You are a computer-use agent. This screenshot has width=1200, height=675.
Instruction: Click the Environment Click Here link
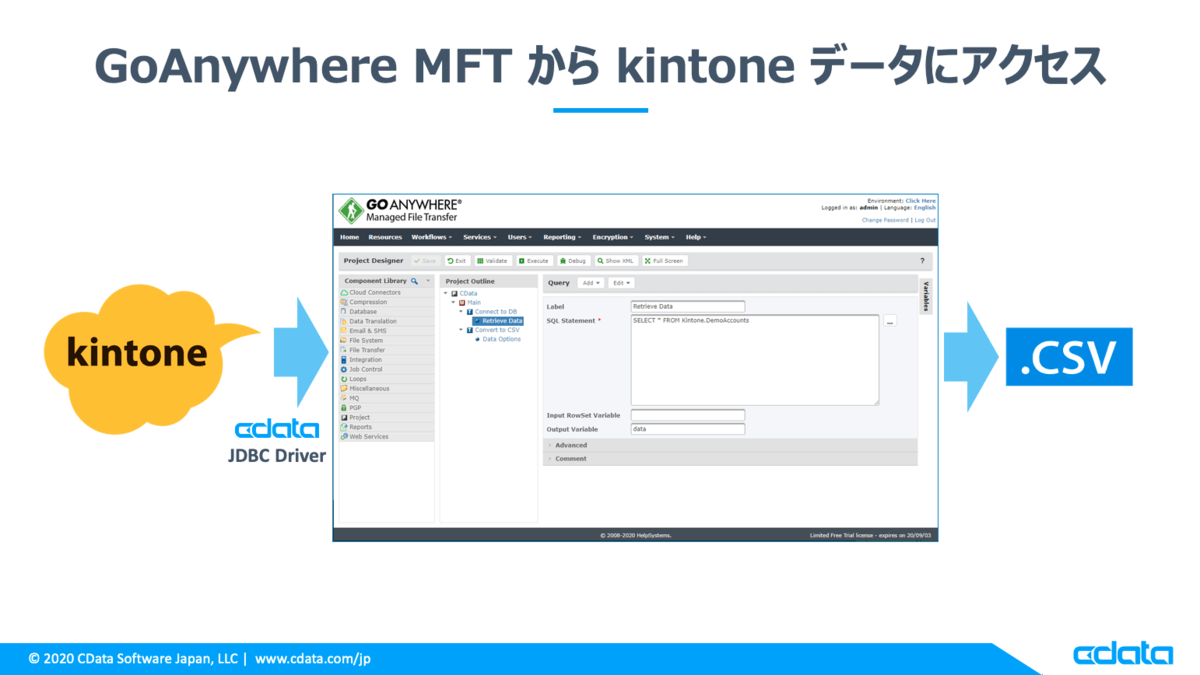921,201
